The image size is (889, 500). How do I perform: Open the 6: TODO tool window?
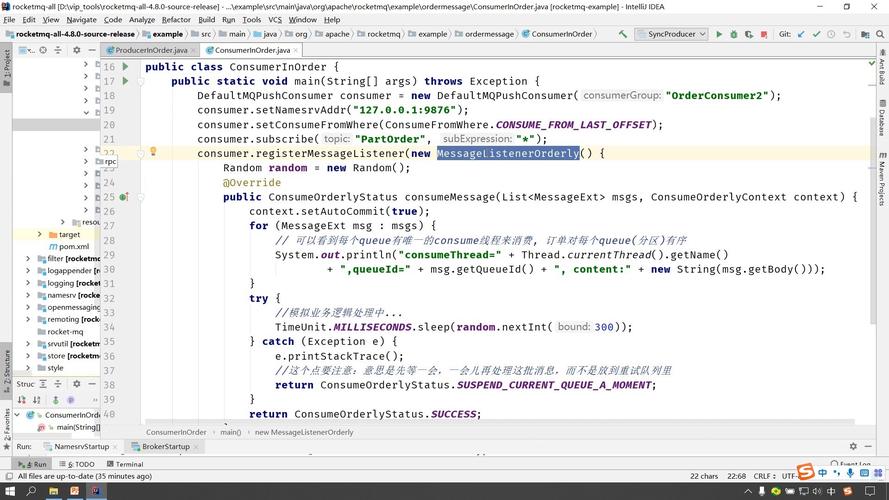coord(77,464)
